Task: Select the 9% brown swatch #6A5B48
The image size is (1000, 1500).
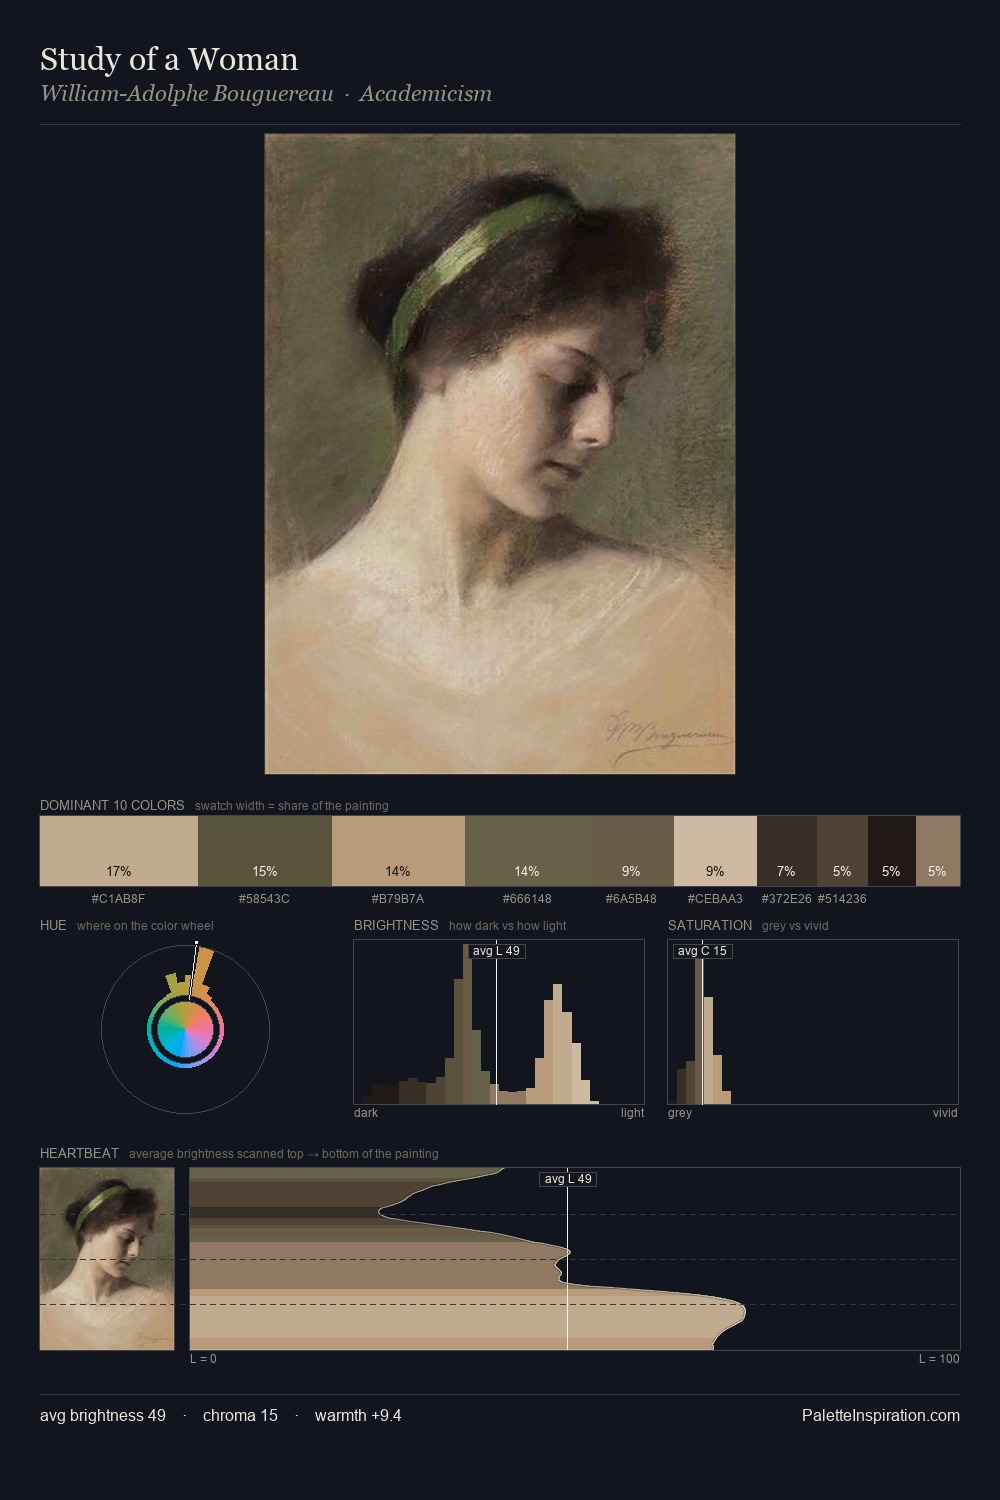Action: tap(631, 851)
